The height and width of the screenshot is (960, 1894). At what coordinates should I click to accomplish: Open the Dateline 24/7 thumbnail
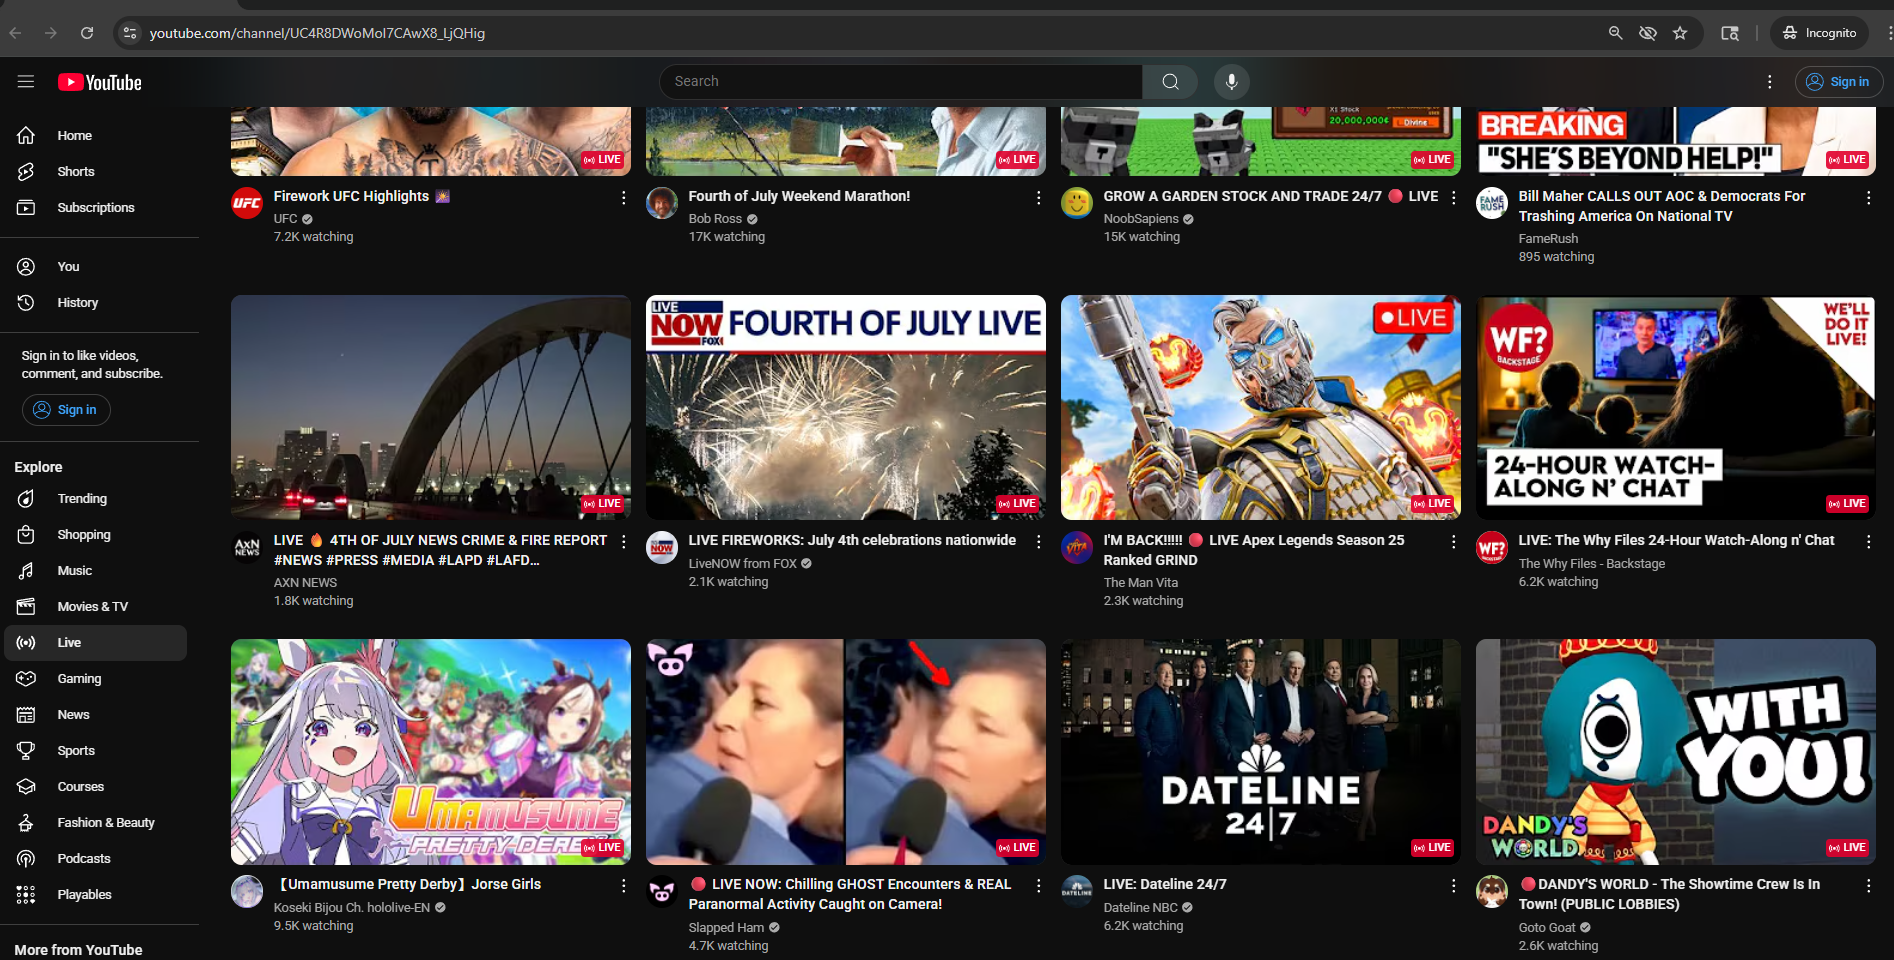(x=1260, y=751)
